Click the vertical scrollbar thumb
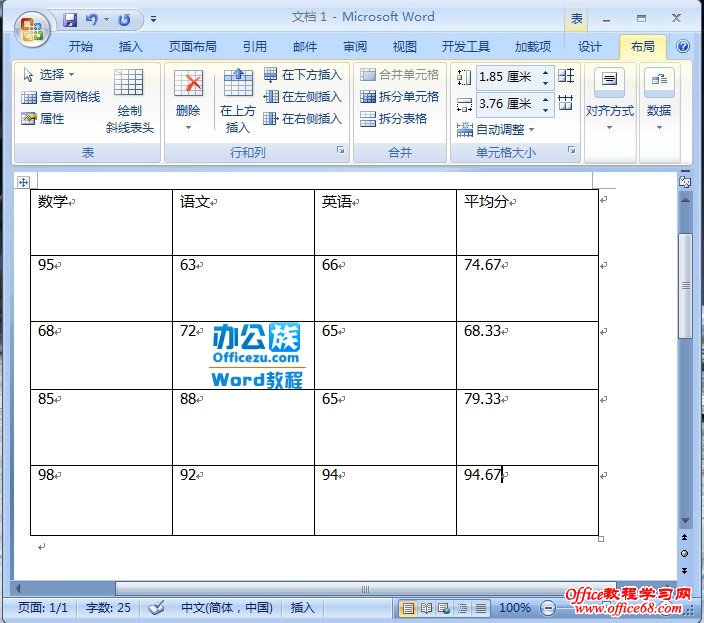This screenshot has width=704, height=623. click(685, 285)
